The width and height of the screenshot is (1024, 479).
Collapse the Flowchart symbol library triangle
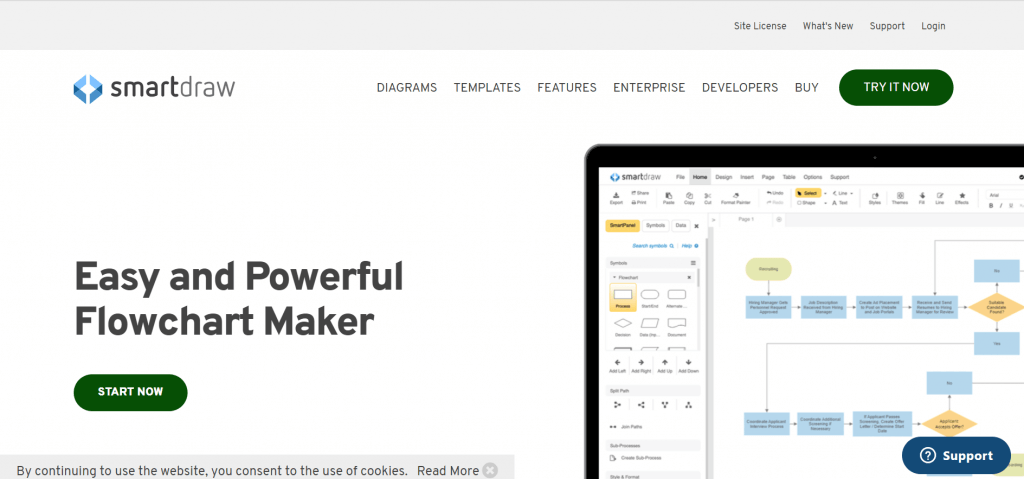pyautogui.click(x=614, y=278)
